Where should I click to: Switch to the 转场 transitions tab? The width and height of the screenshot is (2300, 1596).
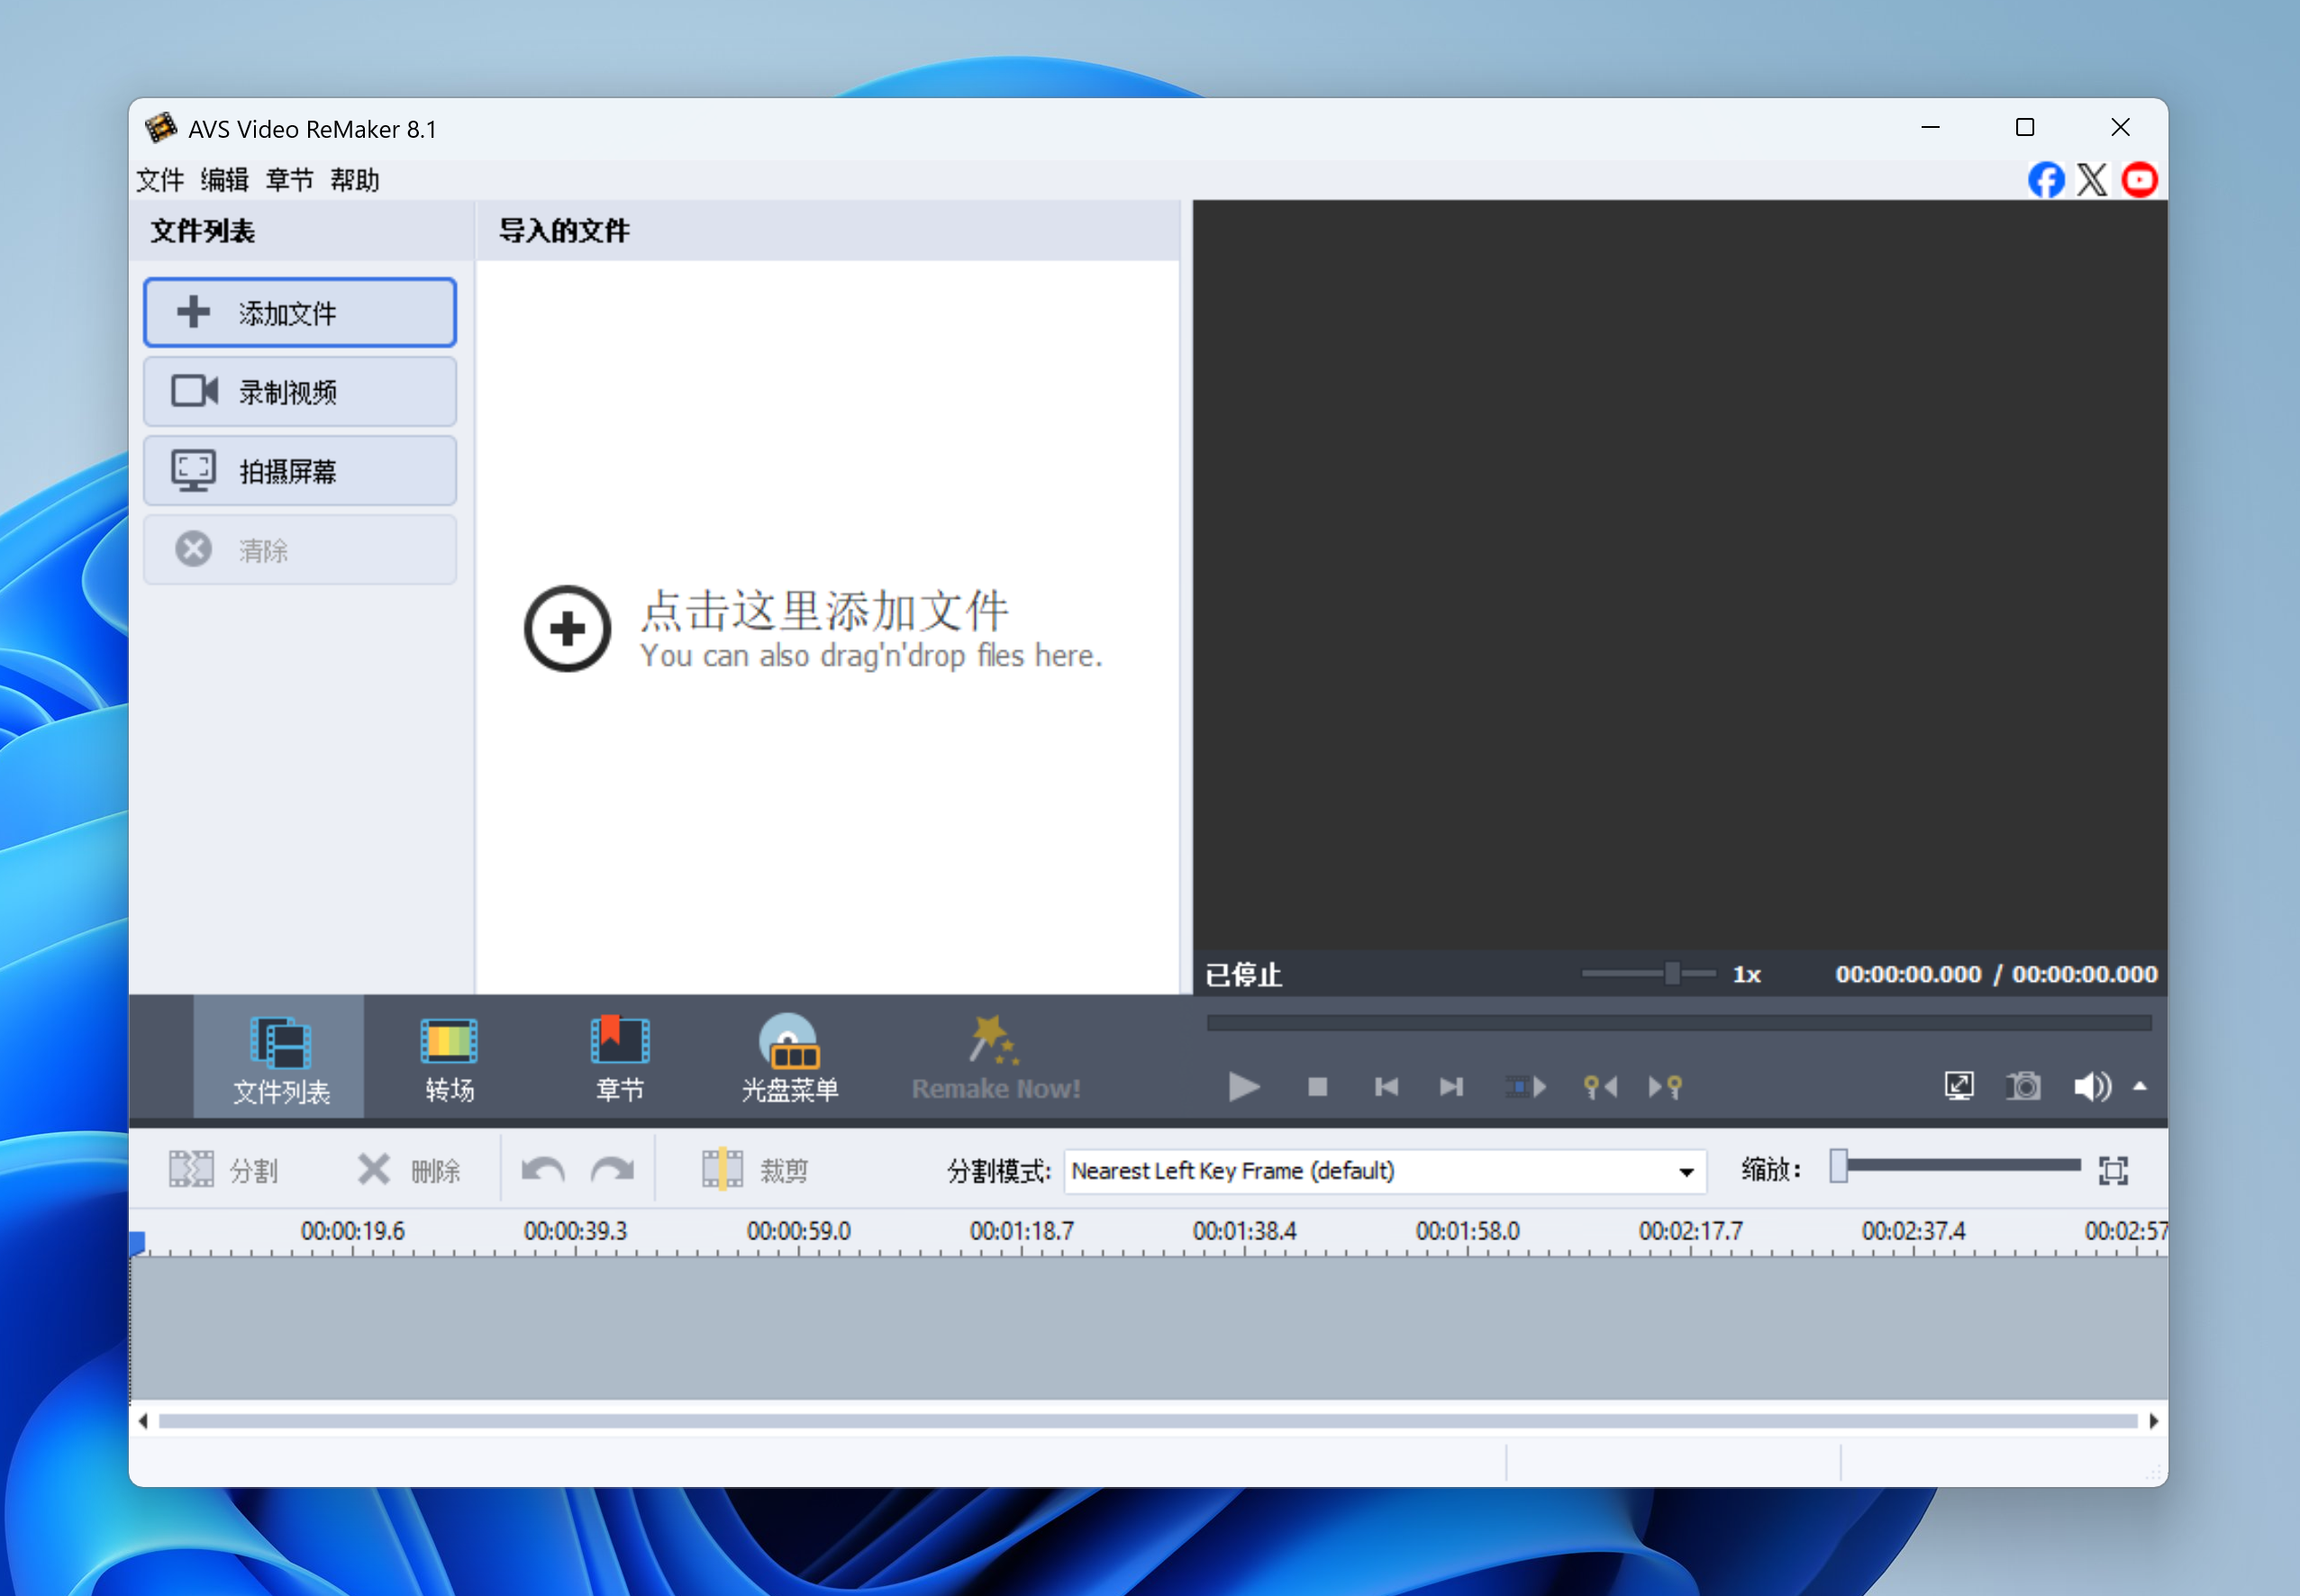tap(449, 1058)
